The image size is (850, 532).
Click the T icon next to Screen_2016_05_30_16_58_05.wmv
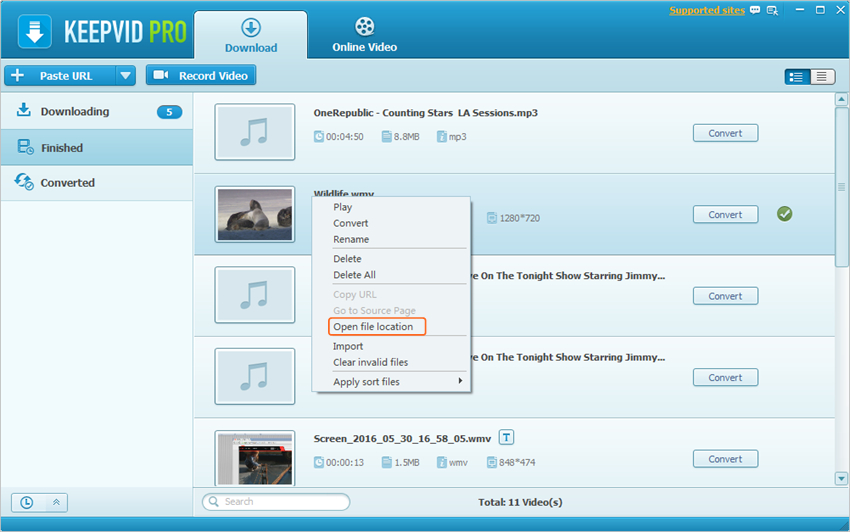tap(507, 437)
